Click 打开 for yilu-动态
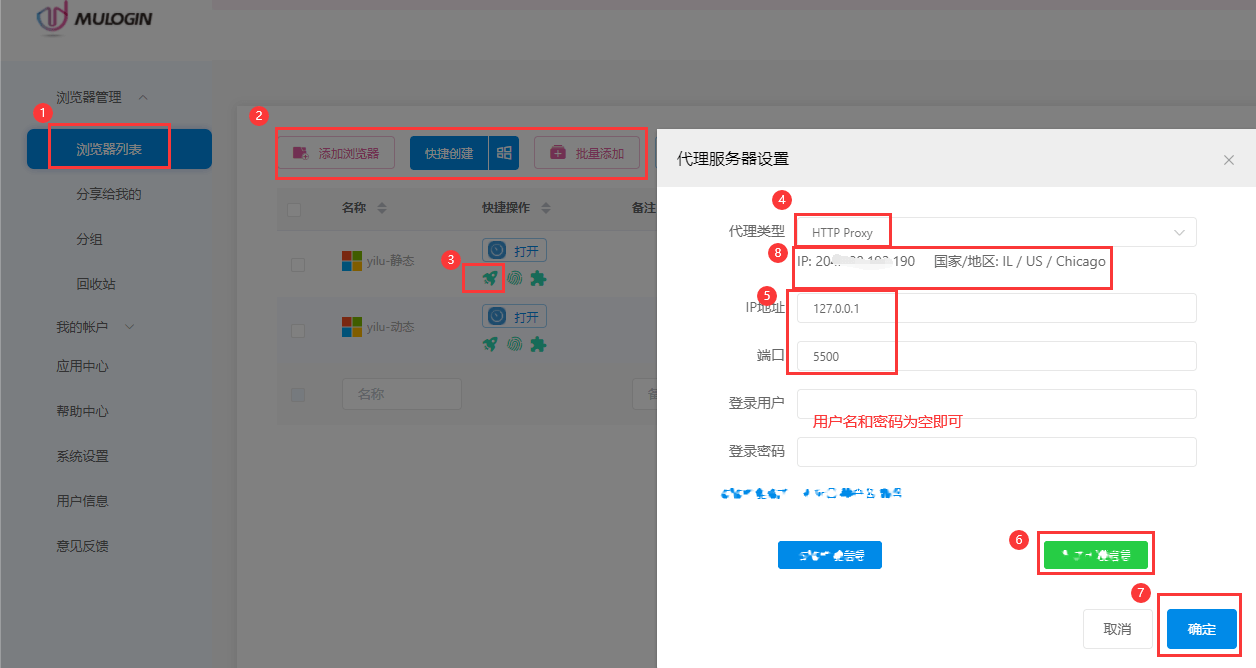 [514, 316]
